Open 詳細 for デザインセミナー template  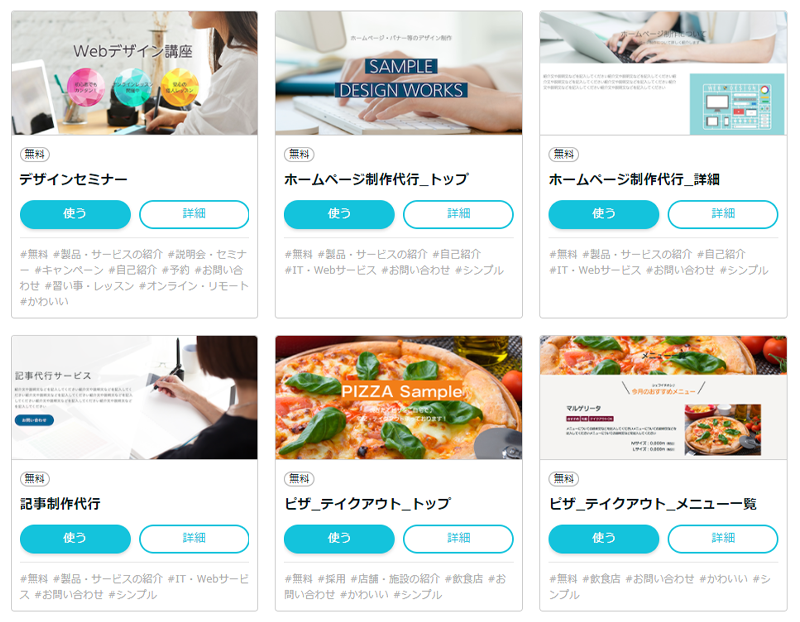pos(194,214)
